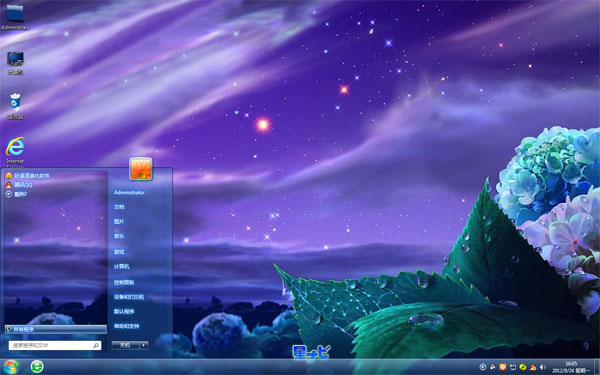Screen dimensions: 600x375
Task: Open the green IE browser taskbar icon
Action: click(x=37, y=367)
